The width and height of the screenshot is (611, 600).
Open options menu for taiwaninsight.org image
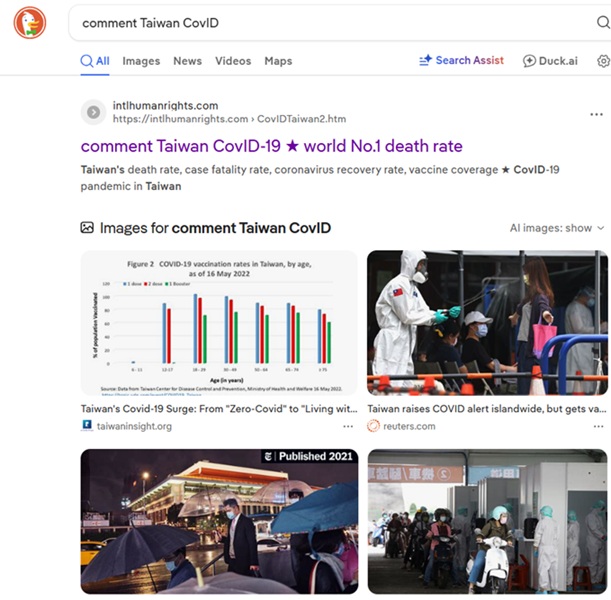coord(348,426)
